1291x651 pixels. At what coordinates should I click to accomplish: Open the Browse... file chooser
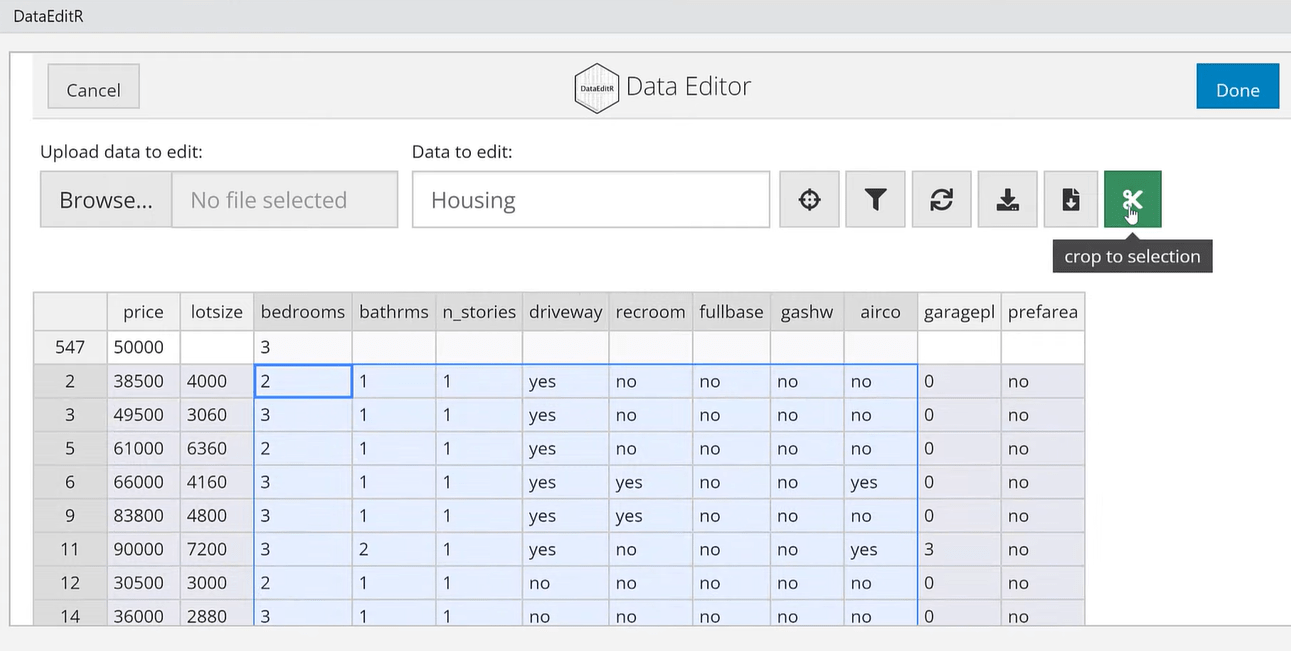coord(106,200)
